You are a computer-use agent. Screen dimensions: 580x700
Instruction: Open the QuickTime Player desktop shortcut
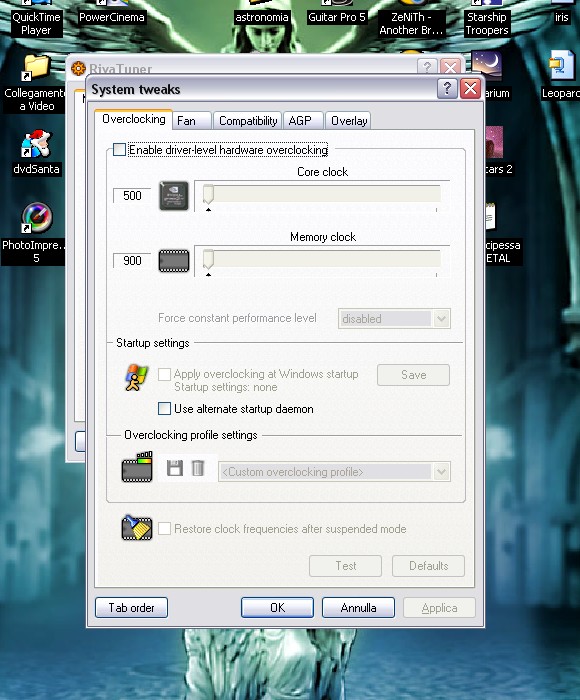tap(36, 19)
